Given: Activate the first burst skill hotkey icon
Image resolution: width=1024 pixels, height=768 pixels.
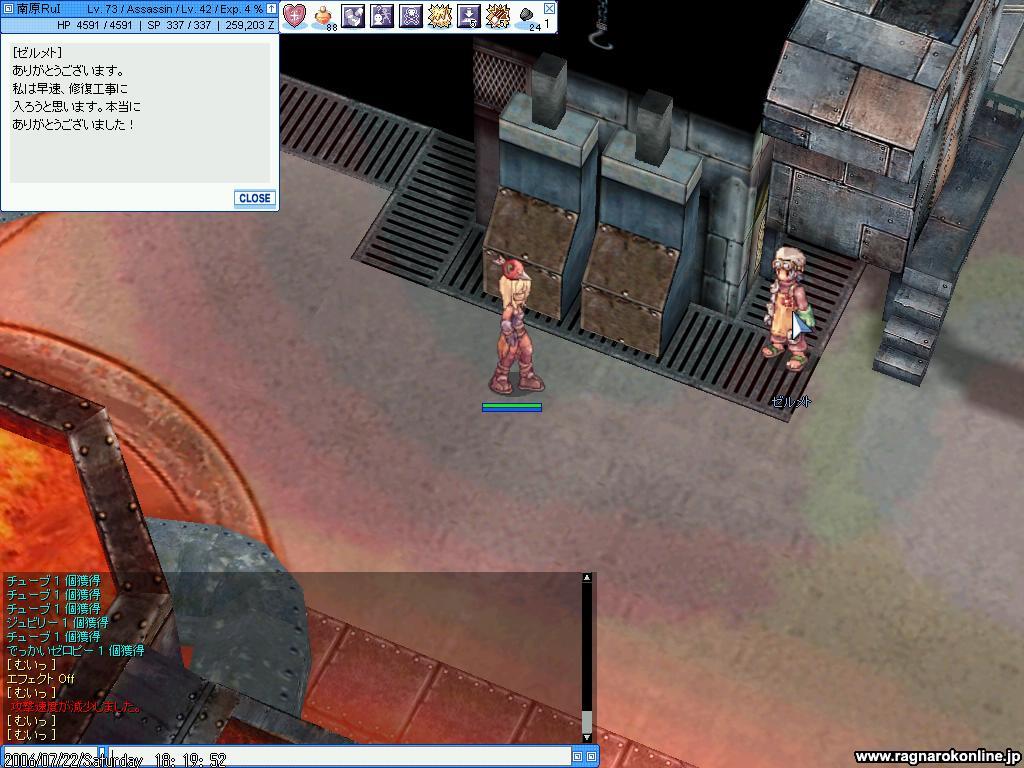Looking at the screenshot, I should 440,16.
